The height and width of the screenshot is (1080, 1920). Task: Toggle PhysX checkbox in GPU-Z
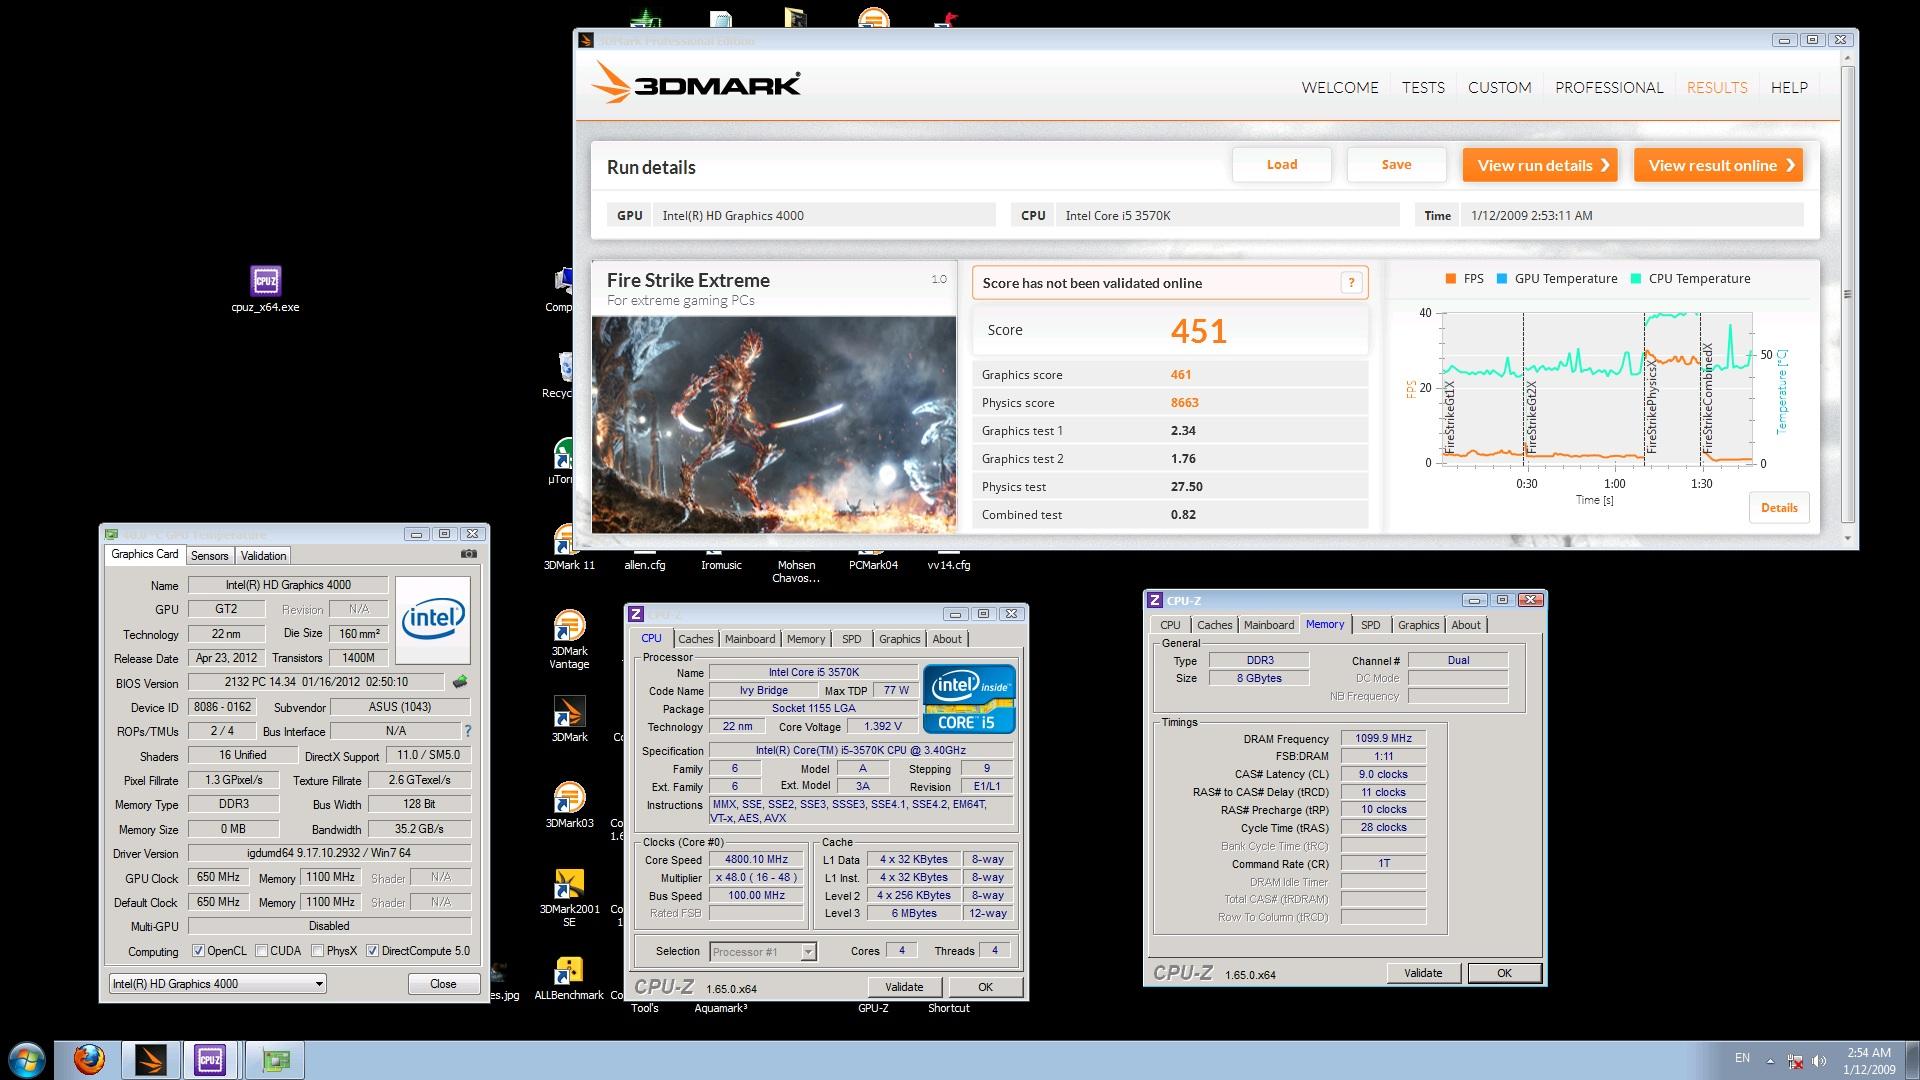(x=317, y=951)
